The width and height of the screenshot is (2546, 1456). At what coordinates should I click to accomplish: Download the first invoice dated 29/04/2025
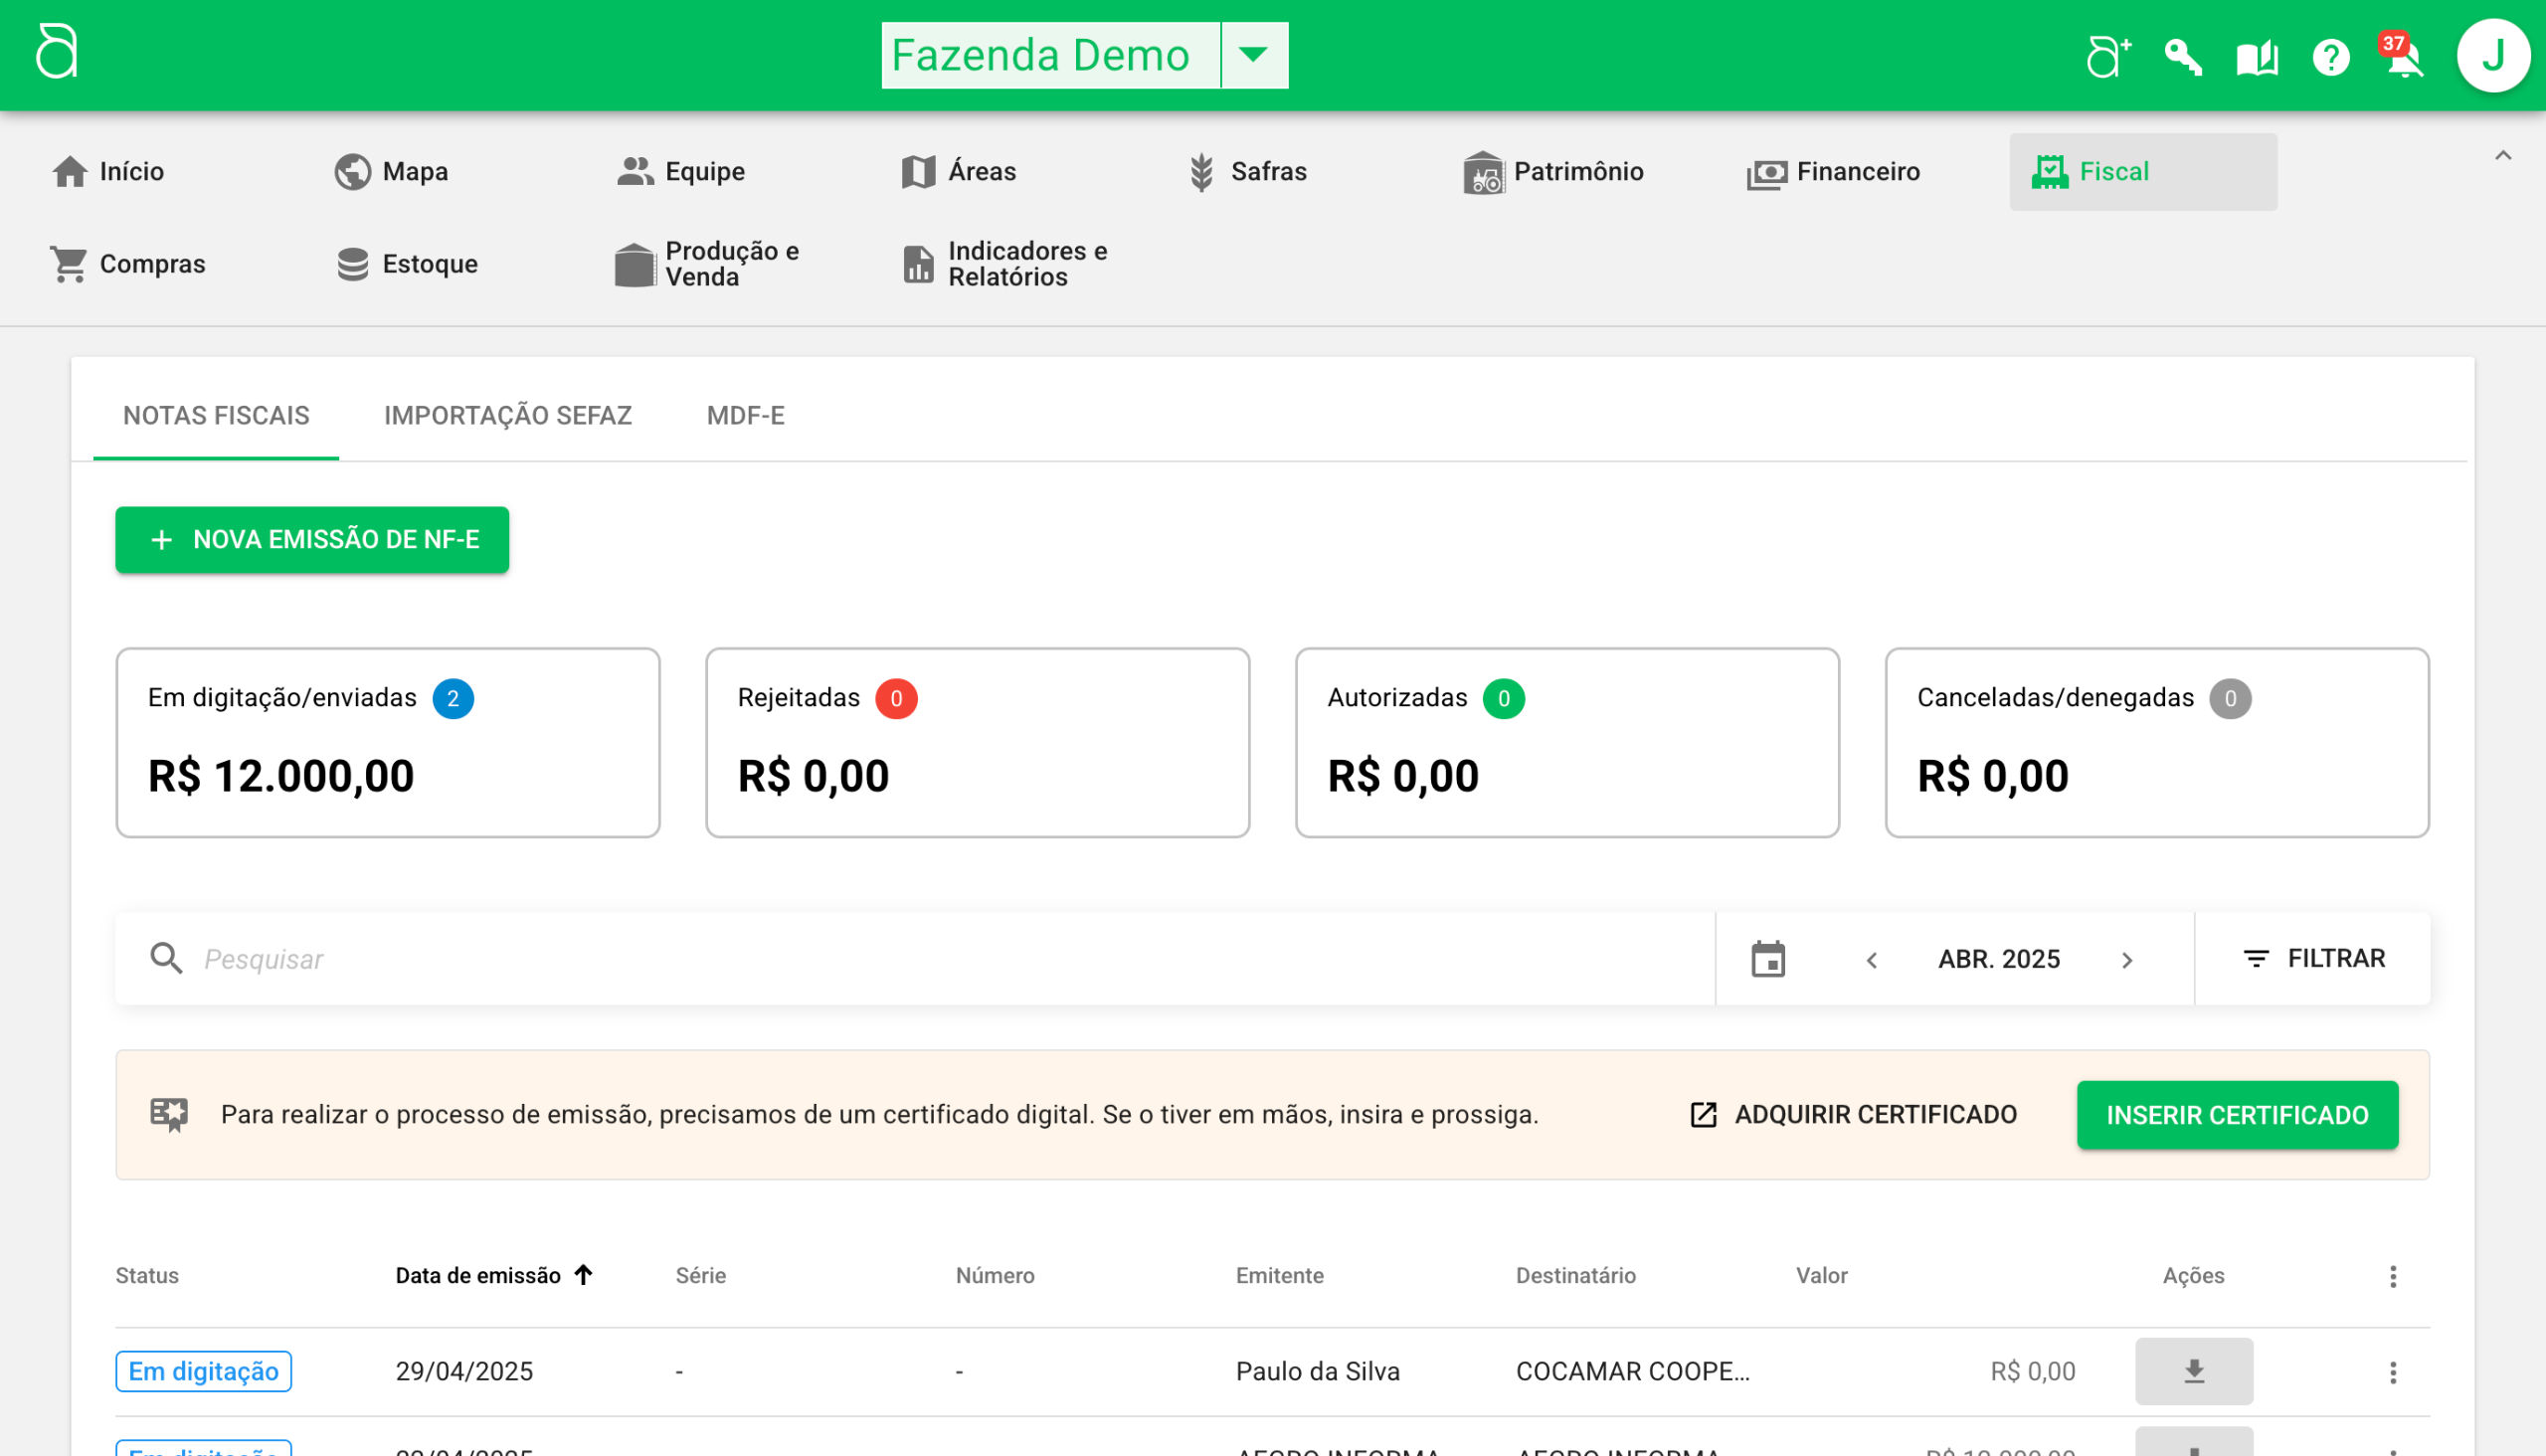tap(2193, 1371)
